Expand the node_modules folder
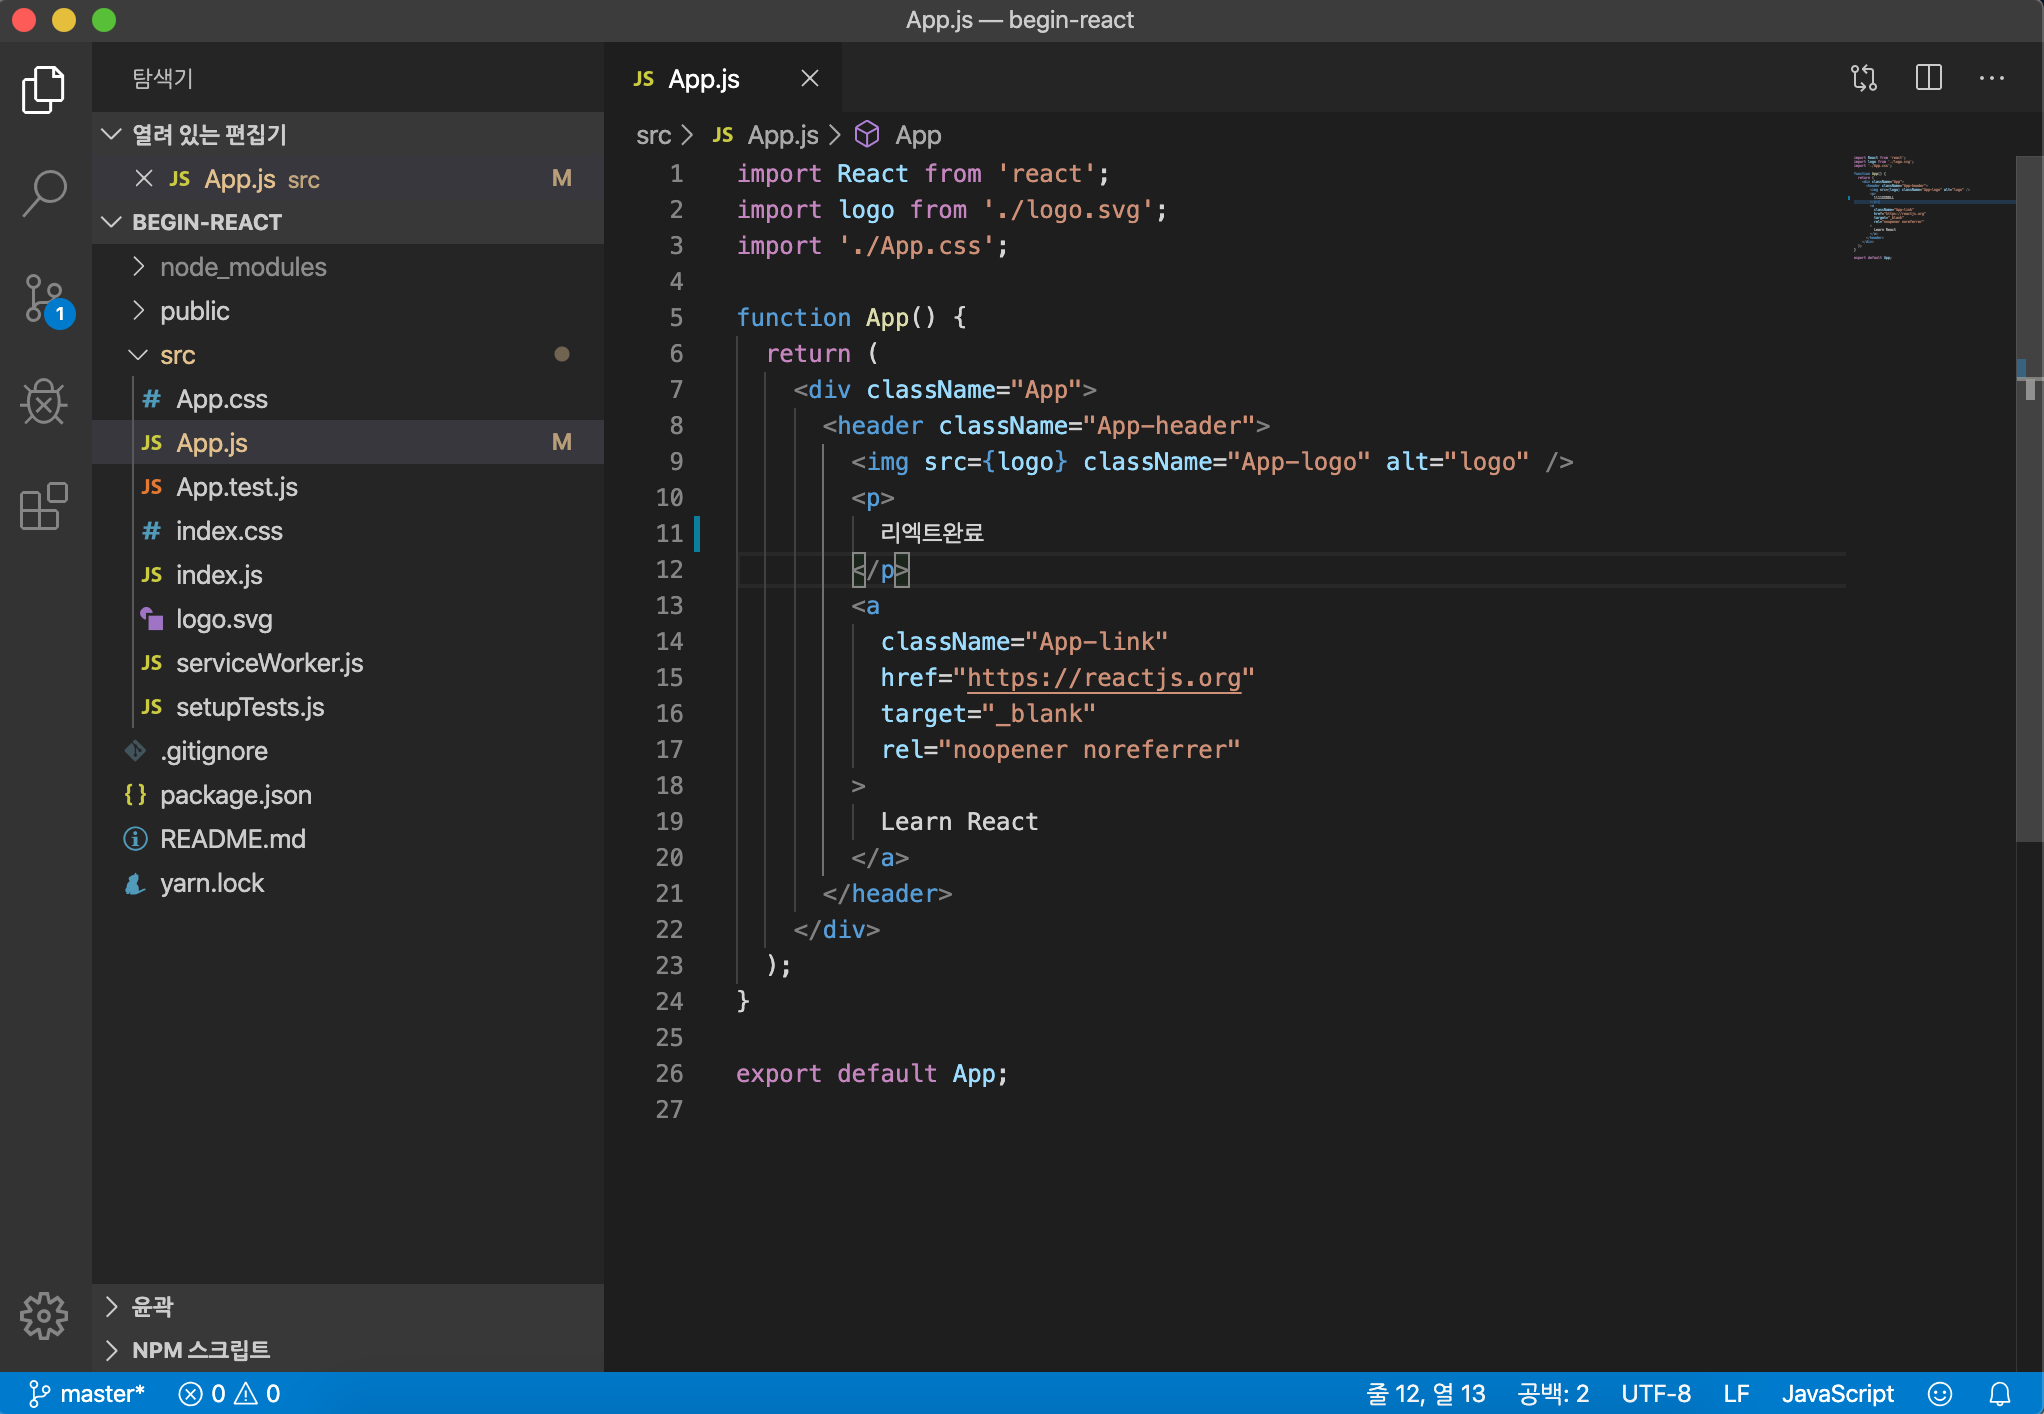This screenshot has height=1414, width=2044. tap(243, 267)
